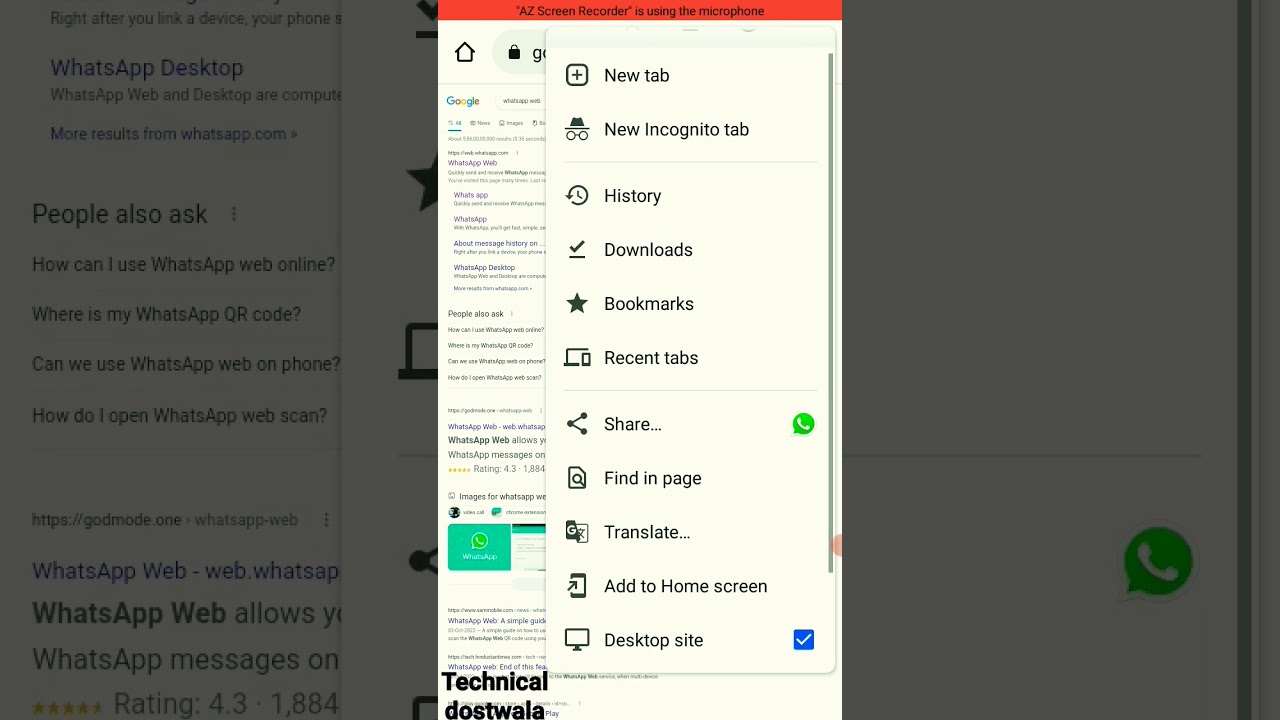Click the Find in page magnifier icon
Screen dimensions: 1280x720
577,478
